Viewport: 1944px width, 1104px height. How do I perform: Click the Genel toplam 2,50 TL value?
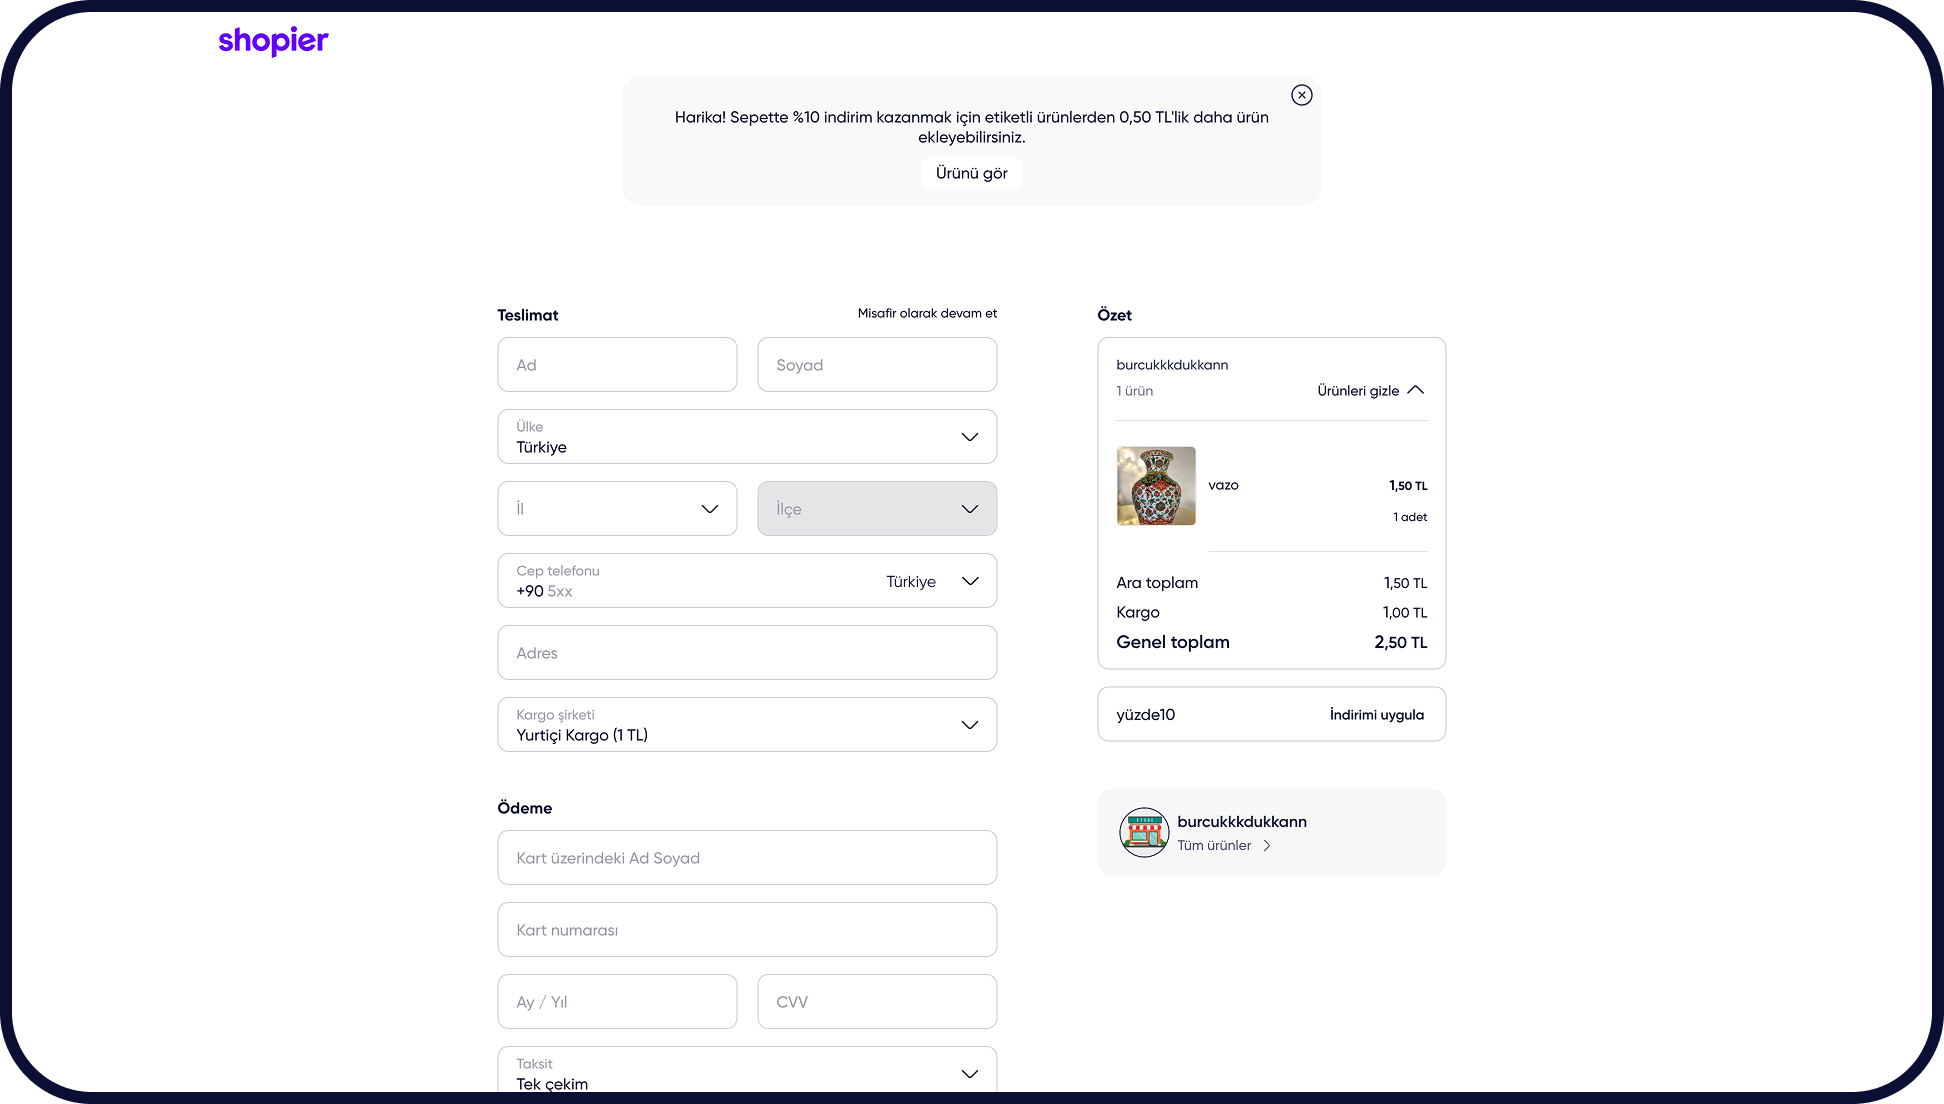pyautogui.click(x=1400, y=642)
